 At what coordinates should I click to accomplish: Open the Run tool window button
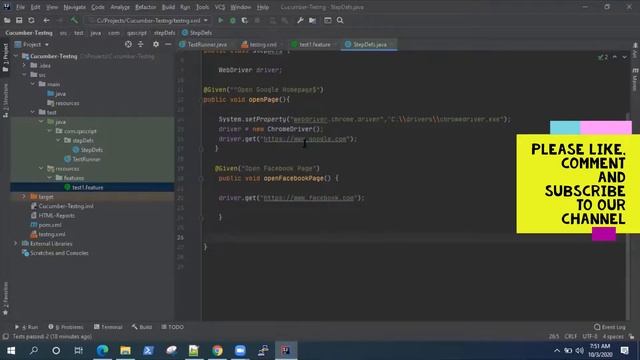tap(27, 327)
